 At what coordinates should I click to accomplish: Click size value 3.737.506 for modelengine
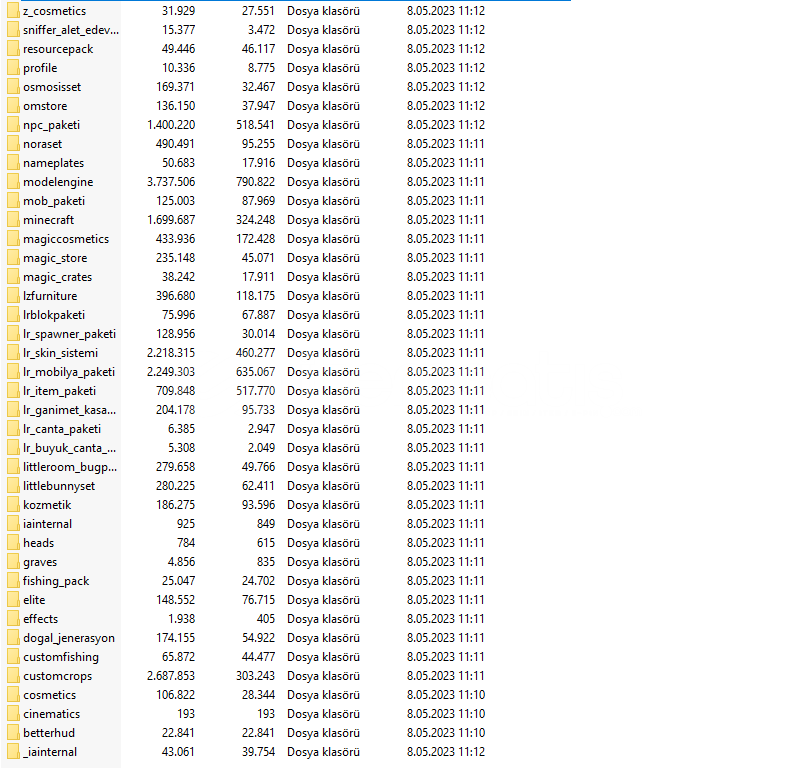[x=171, y=182]
